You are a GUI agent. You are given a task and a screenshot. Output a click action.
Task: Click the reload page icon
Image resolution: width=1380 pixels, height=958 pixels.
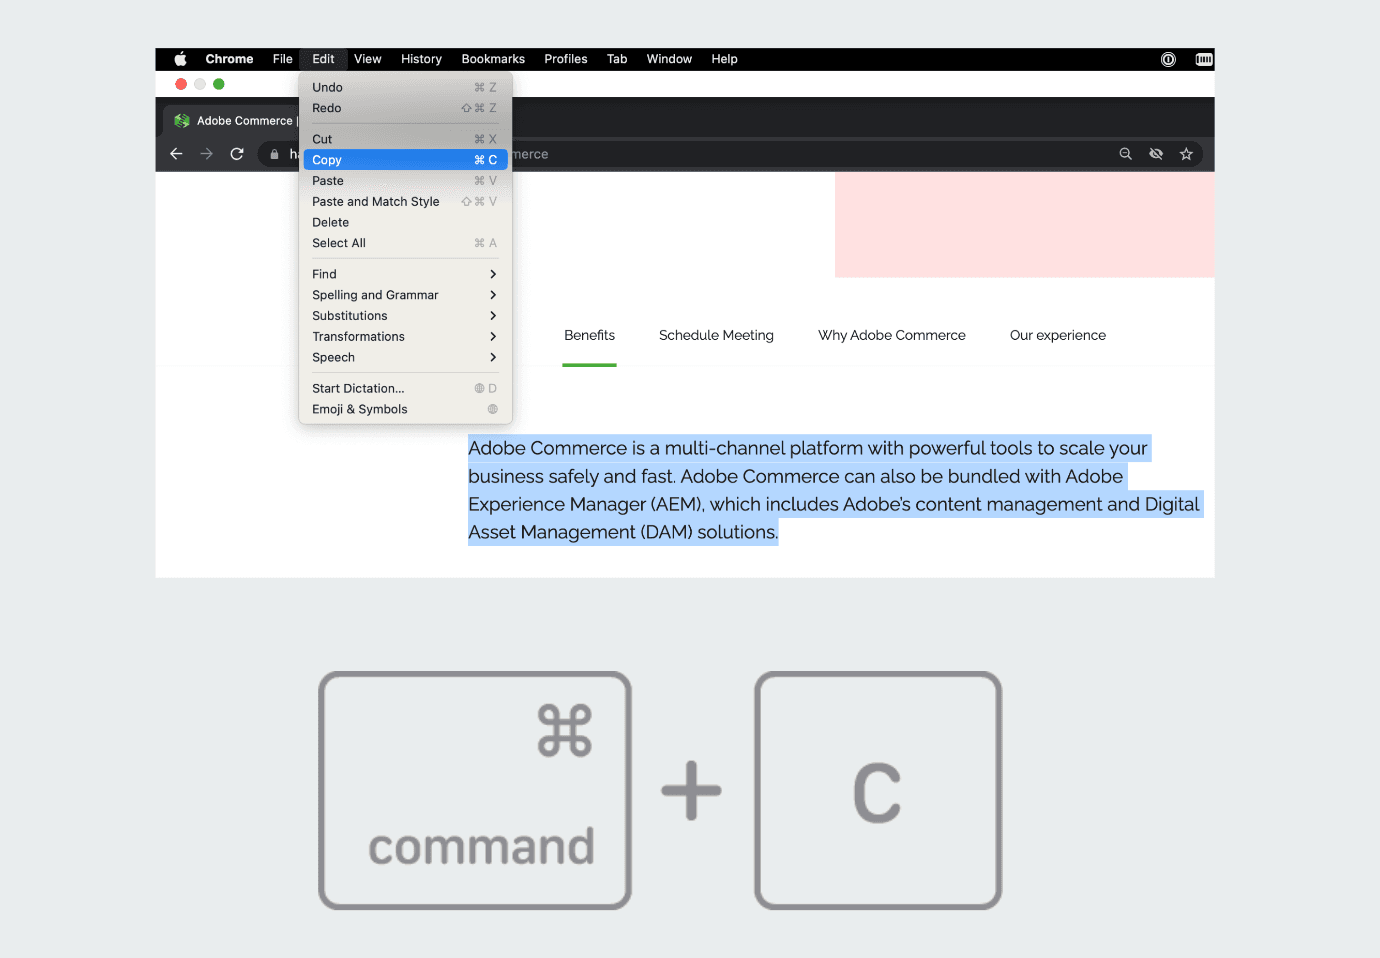pyautogui.click(x=237, y=154)
